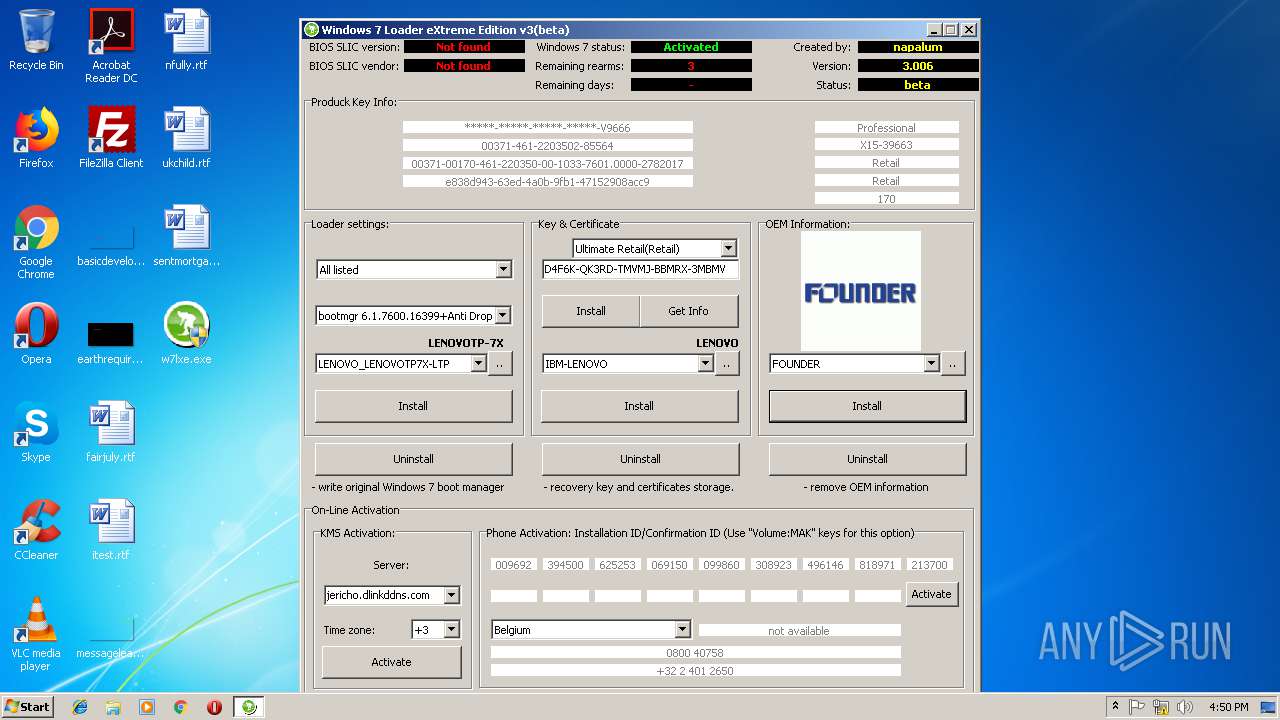
Task: Uninstall to remove OEM information
Action: coord(867,459)
